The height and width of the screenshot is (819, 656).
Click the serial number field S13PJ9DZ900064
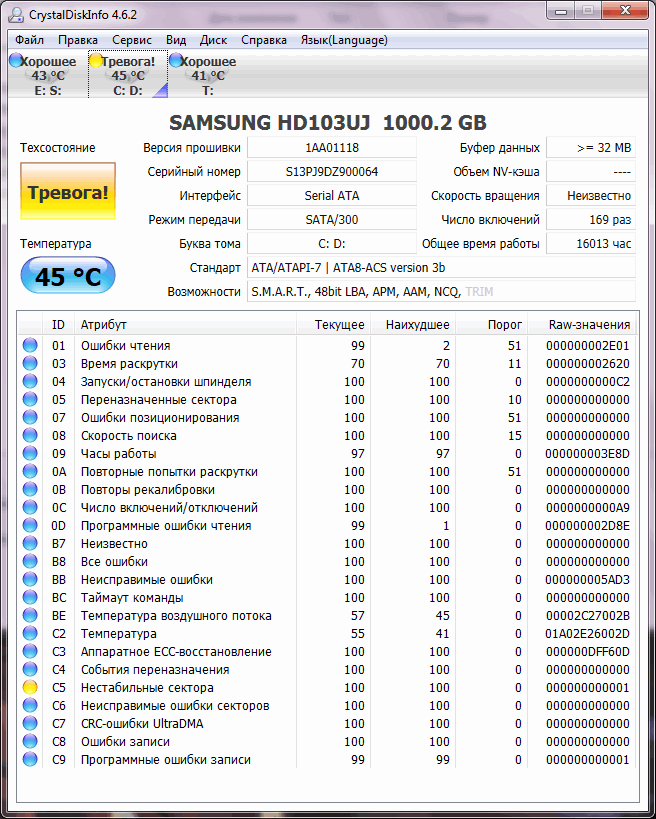click(x=332, y=172)
